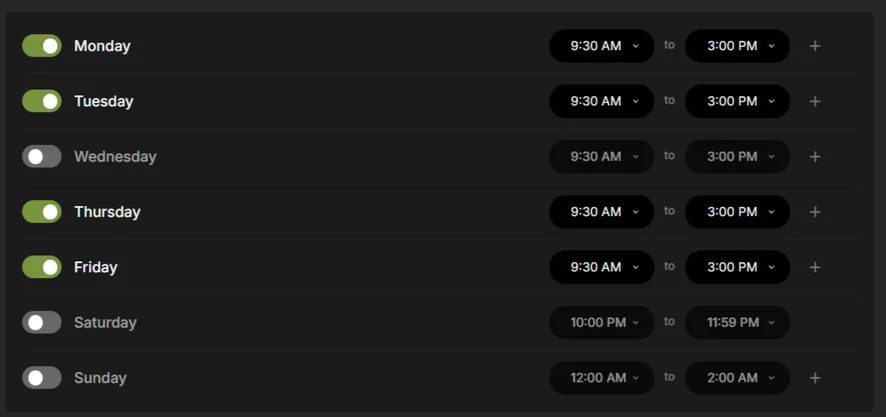Click the Thursday day label
Viewport: 886px width, 417px height.
[x=107, y=212]
